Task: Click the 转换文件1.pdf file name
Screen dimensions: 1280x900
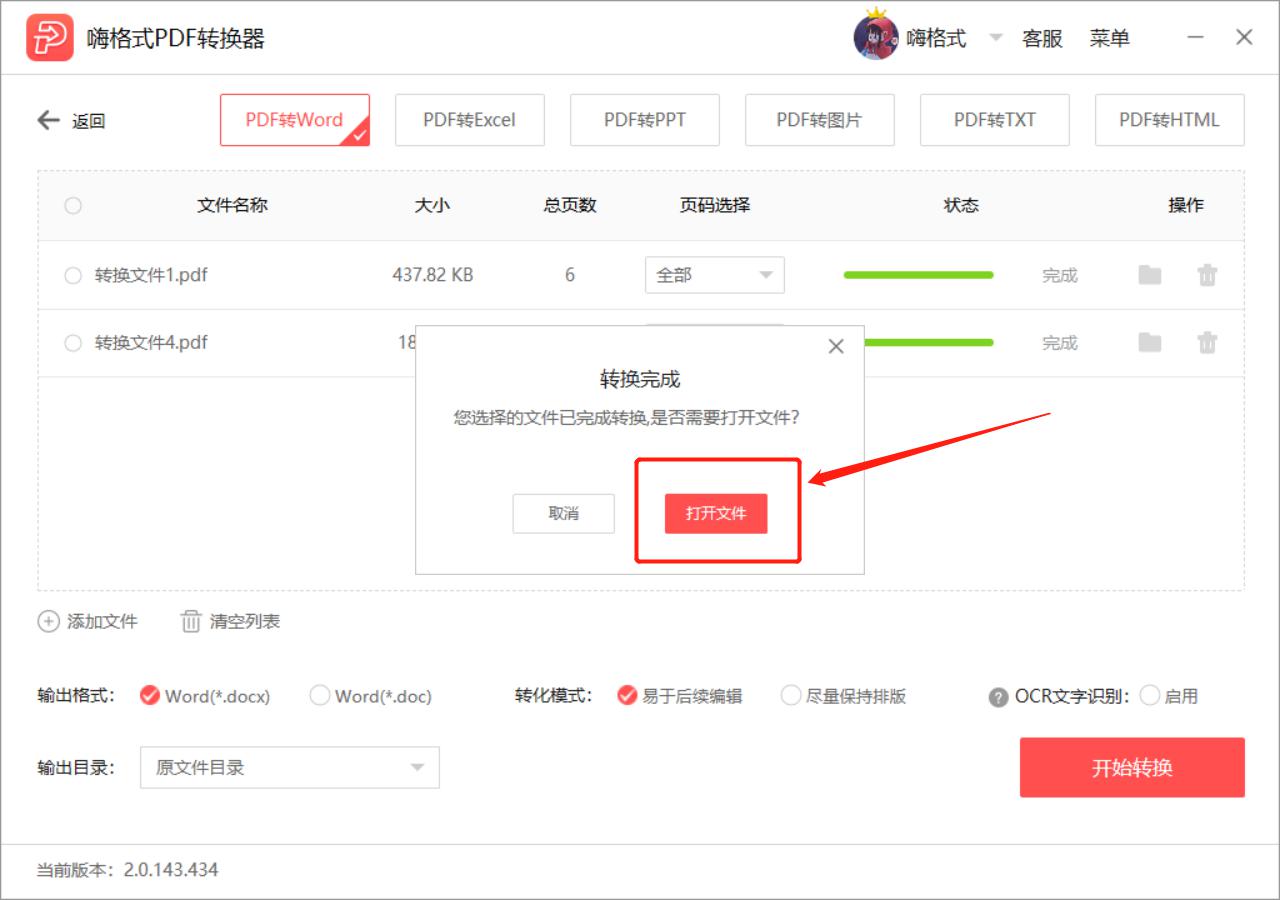Action: [x=151, y=275]
